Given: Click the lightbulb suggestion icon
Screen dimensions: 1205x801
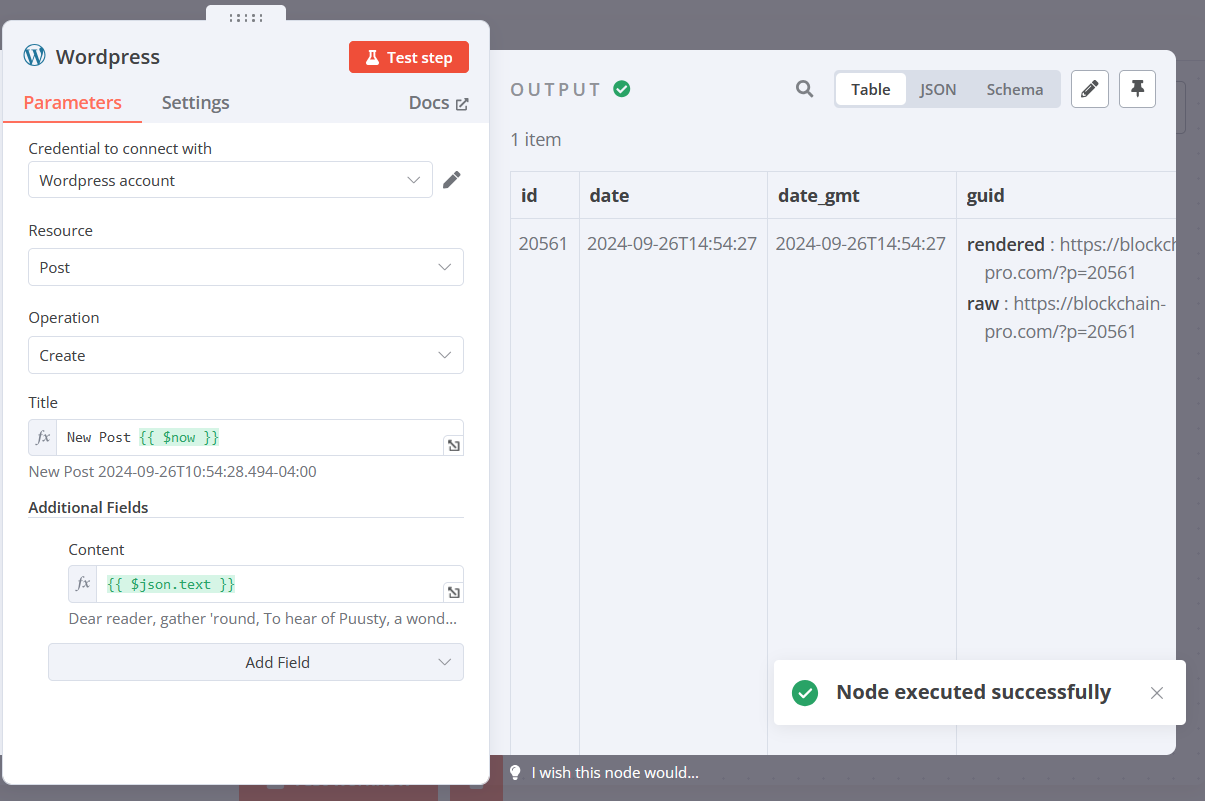Looking at the screenshot, I should coord(516,772).
